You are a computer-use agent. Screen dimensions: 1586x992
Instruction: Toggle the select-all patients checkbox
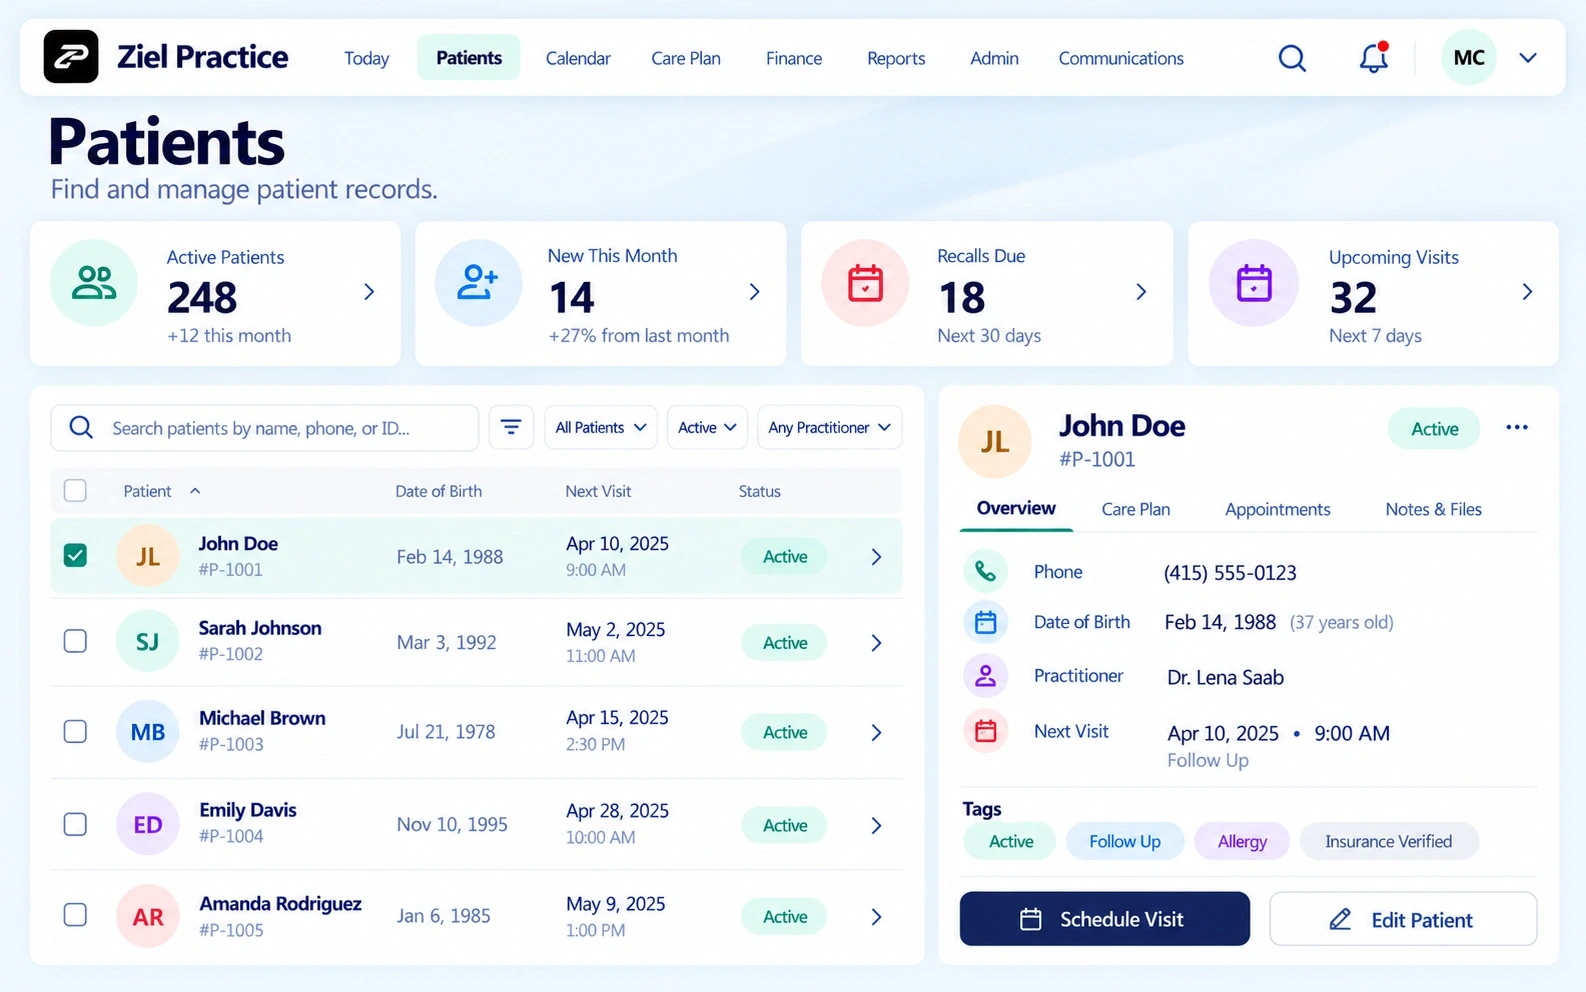(x=75, y=491)
